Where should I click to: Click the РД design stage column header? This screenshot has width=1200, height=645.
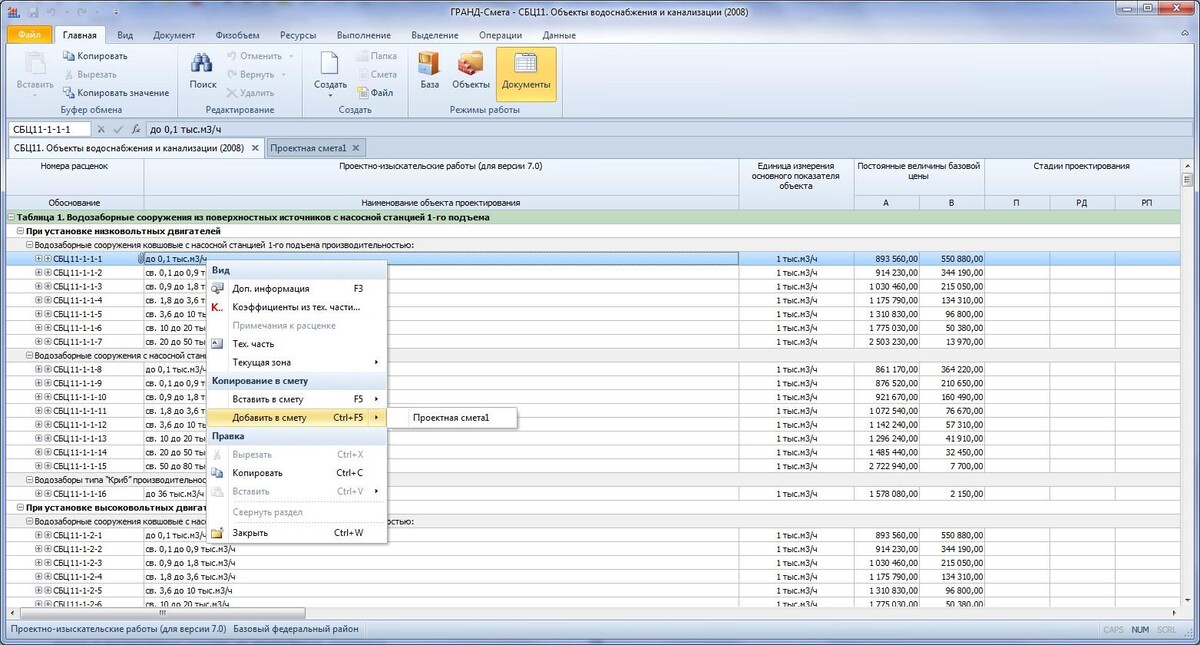click(1082, 202)
